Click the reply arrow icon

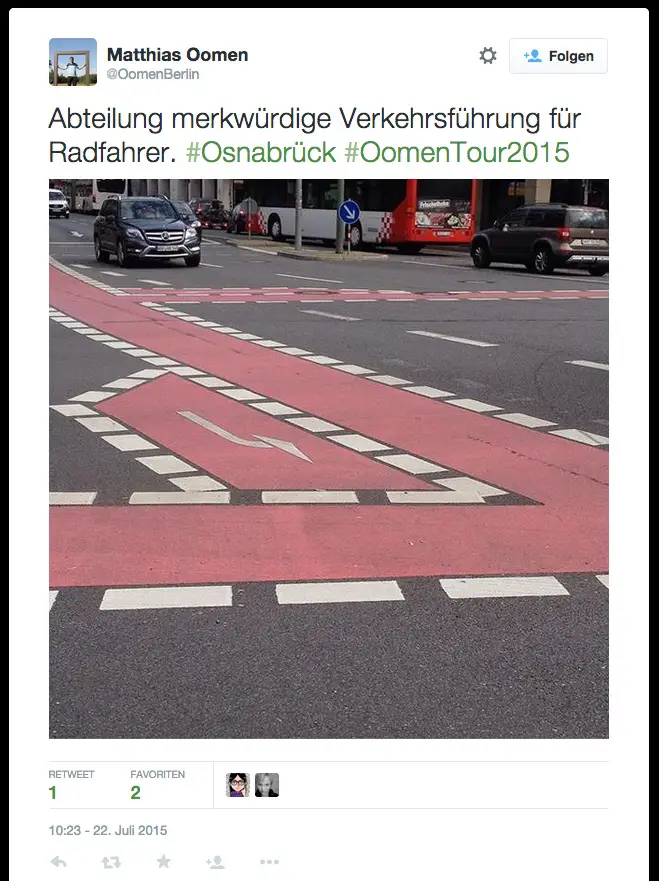(x=58, y=861)
